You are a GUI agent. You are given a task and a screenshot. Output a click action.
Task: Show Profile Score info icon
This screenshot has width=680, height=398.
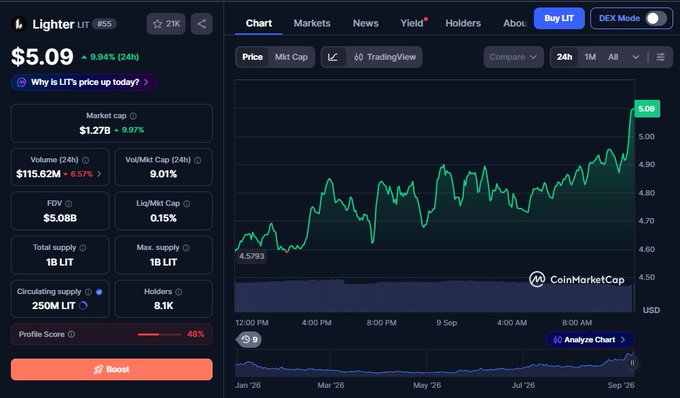(72, 334)
